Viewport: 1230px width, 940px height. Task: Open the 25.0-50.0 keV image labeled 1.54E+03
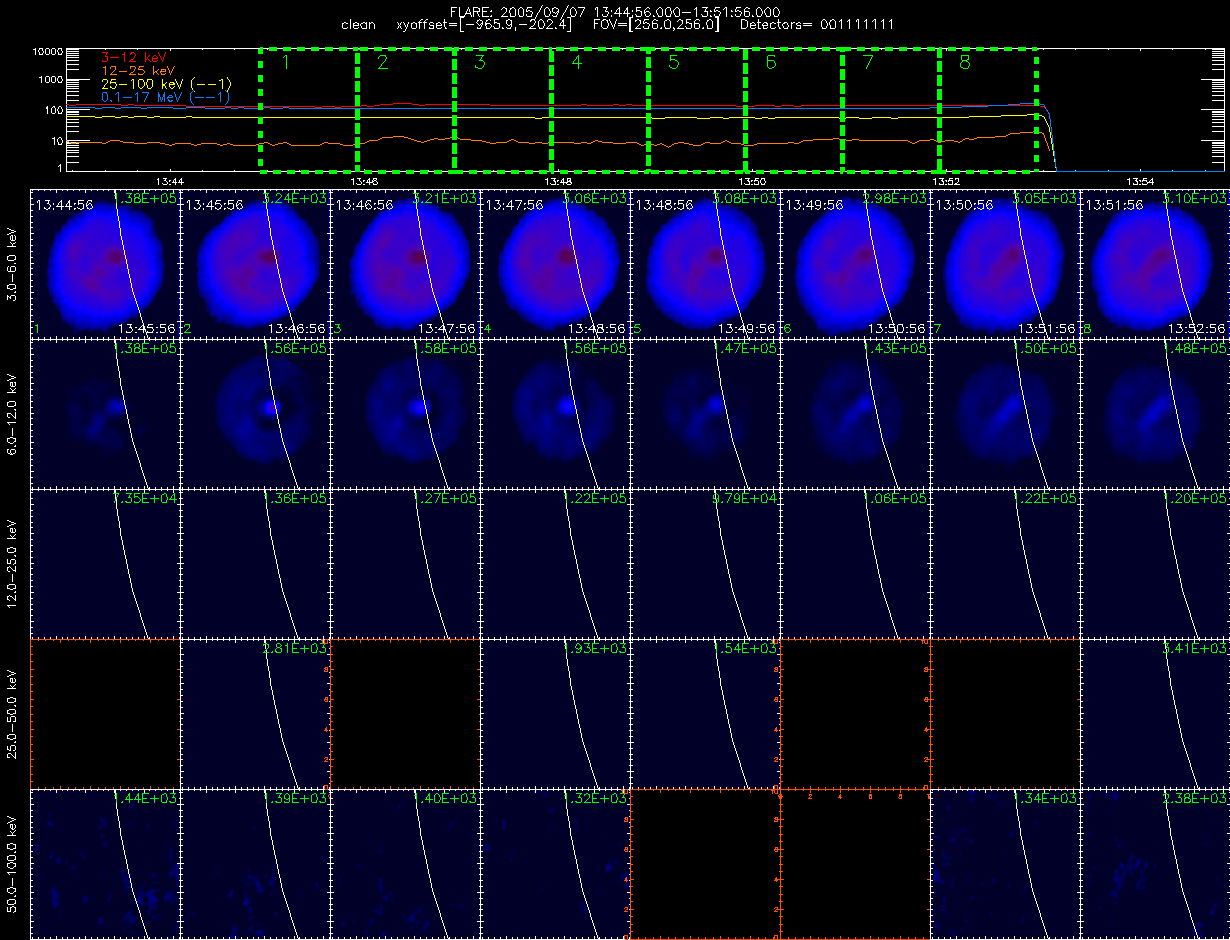(705, 712)
